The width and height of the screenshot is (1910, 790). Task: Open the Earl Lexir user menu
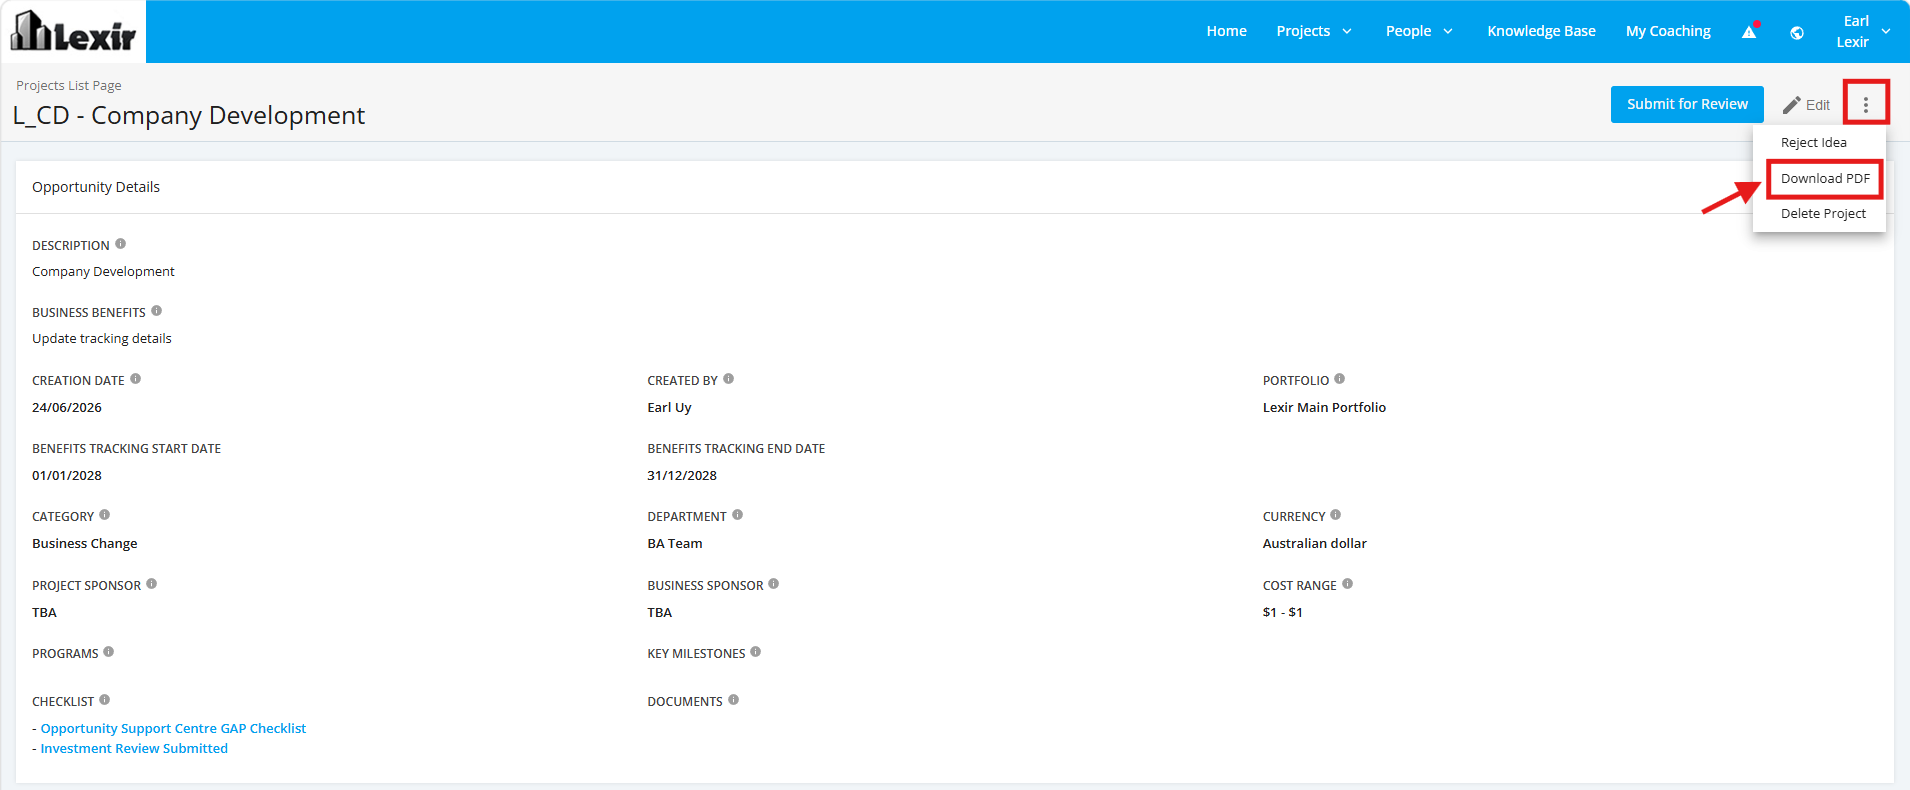[1863, 31]
